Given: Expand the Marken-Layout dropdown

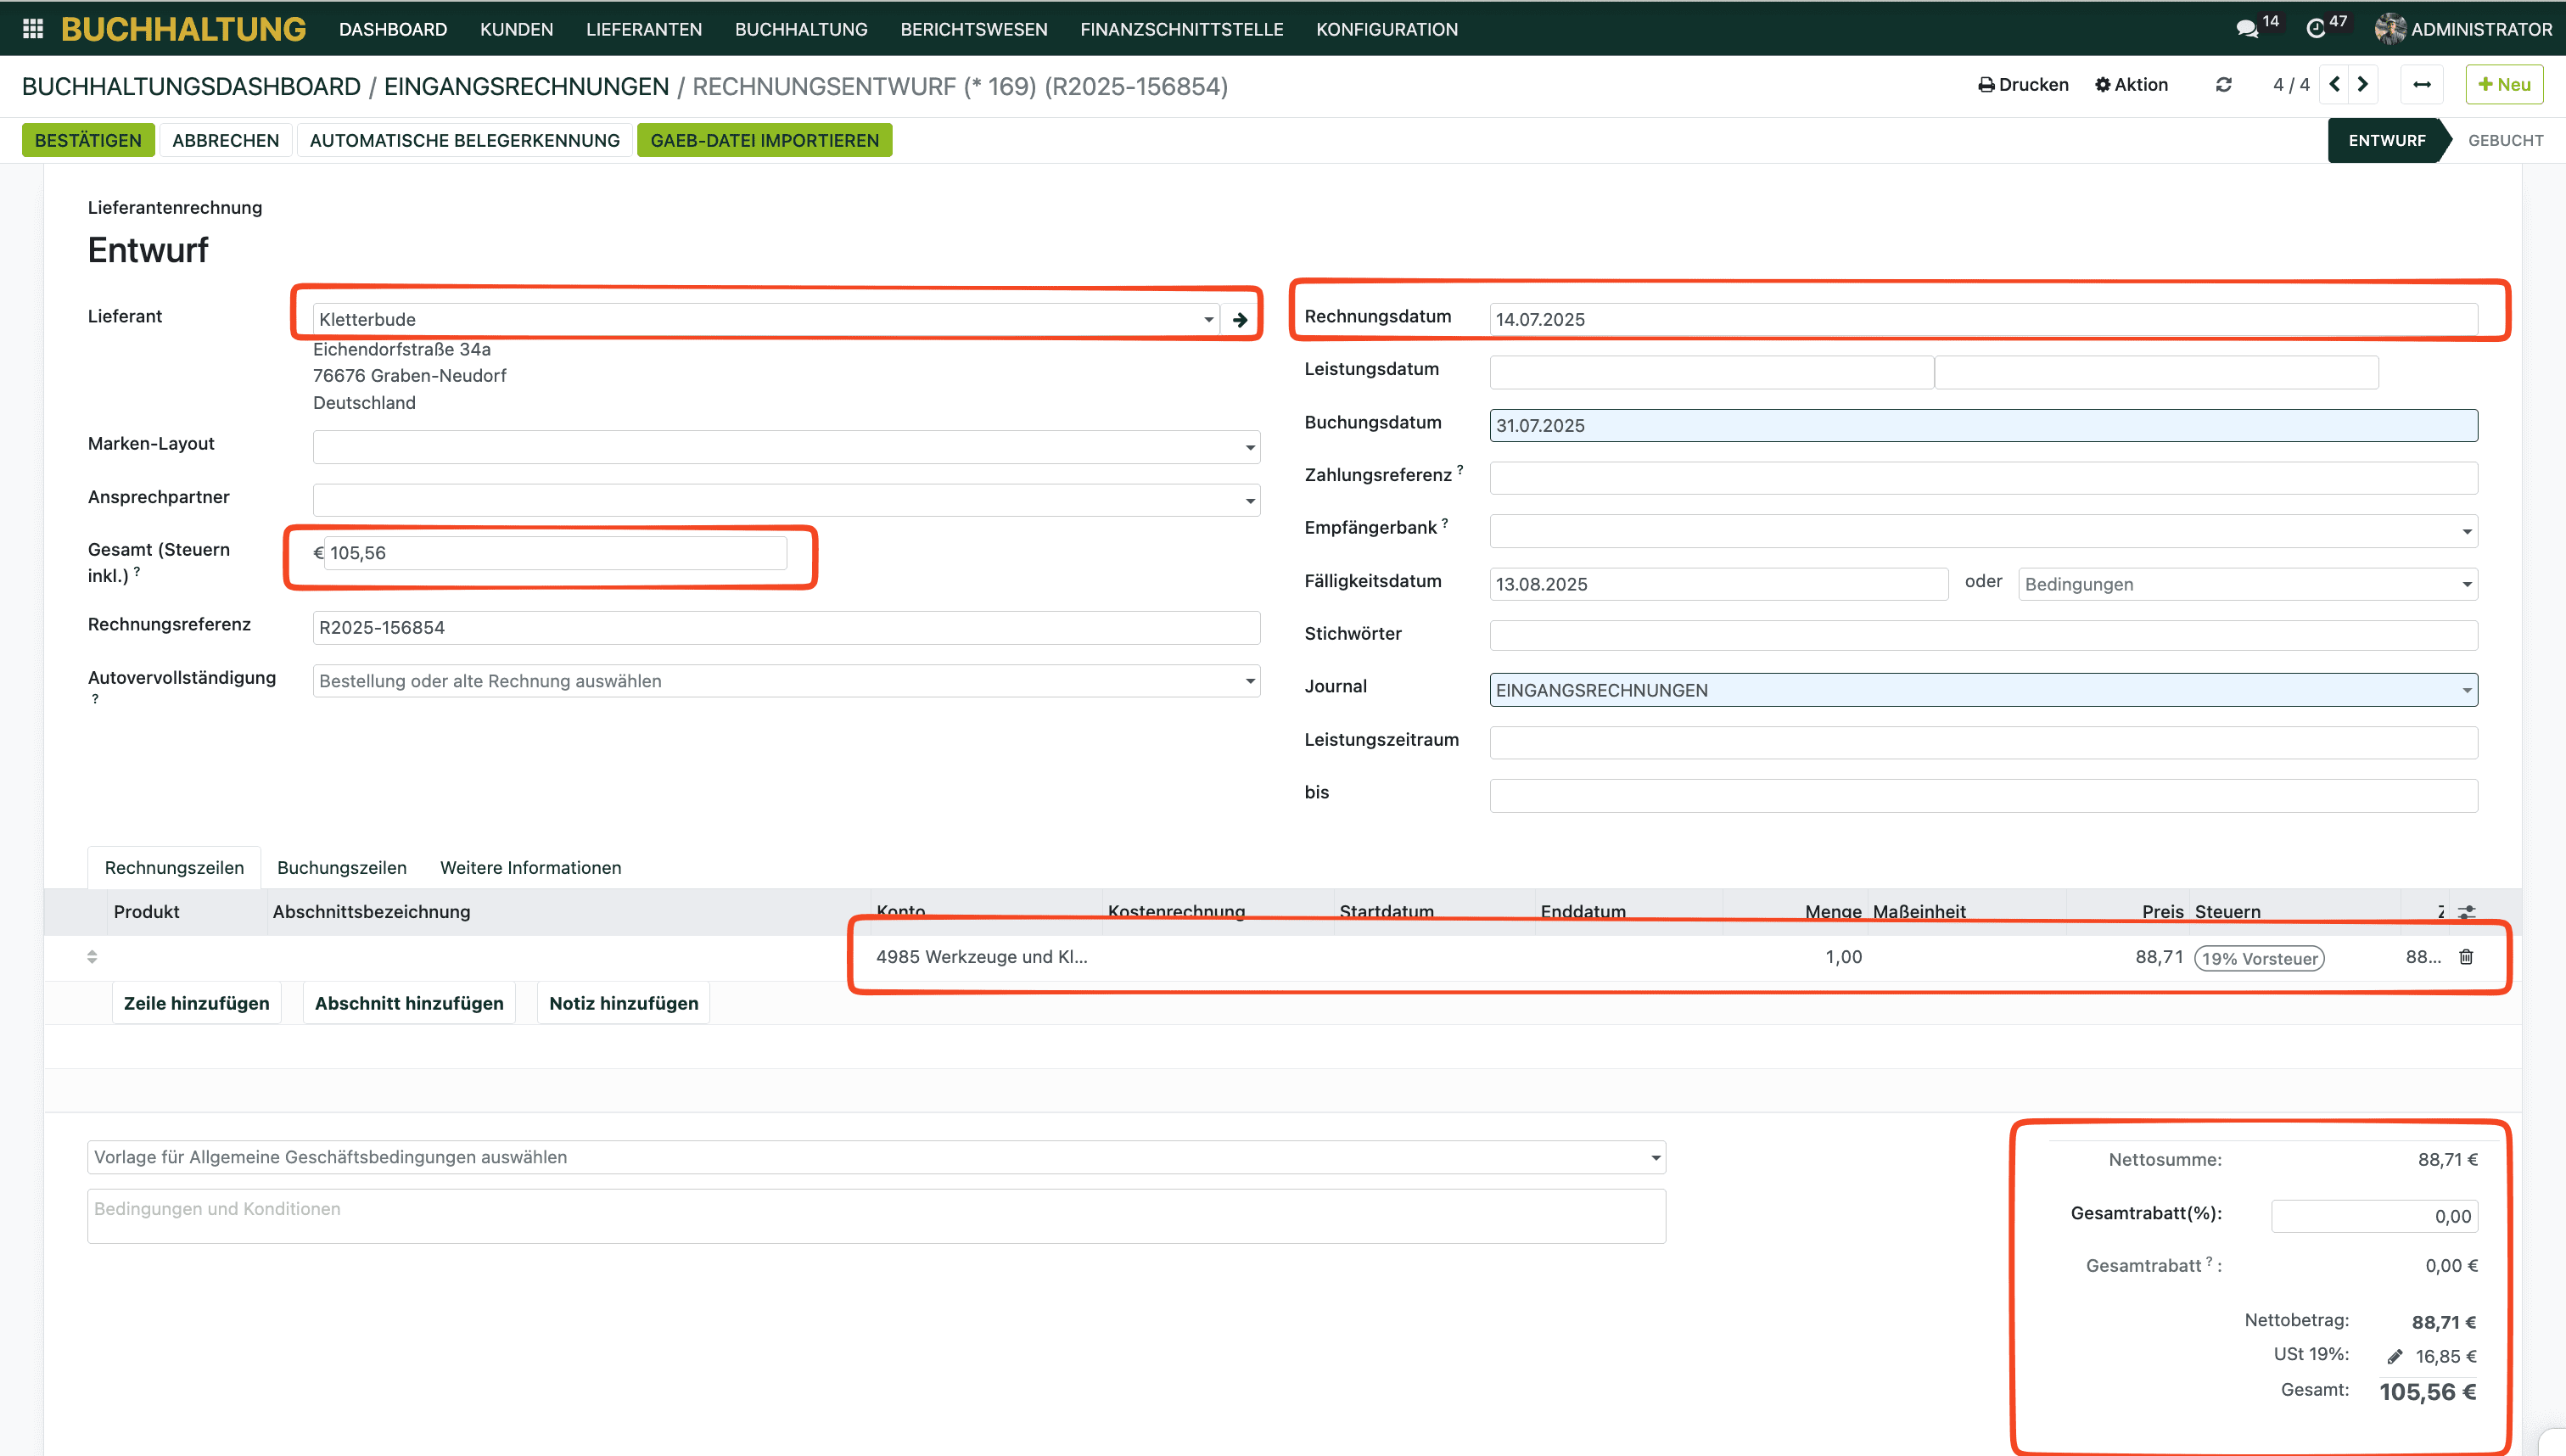Looking at the screenshot, I should [x=1249, y=447].
